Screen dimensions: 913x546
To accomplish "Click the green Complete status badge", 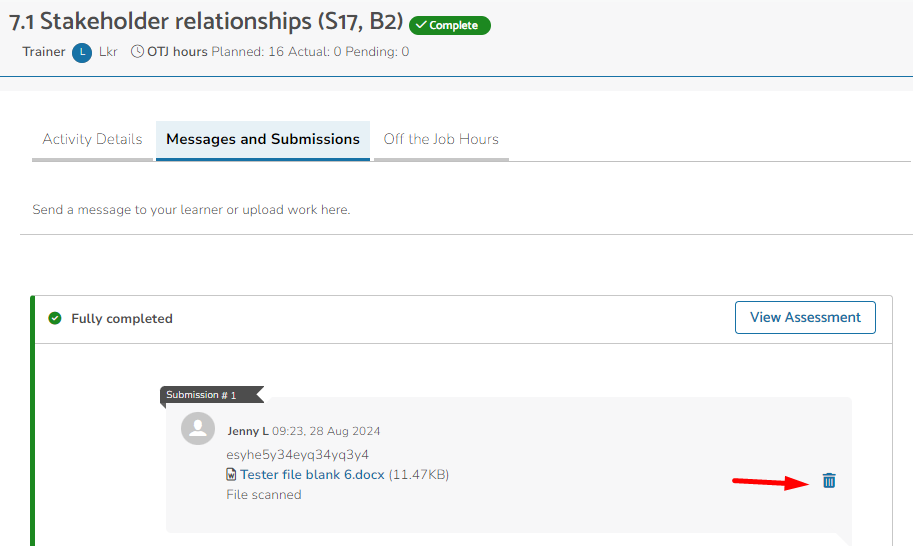I will pos(450,25).
